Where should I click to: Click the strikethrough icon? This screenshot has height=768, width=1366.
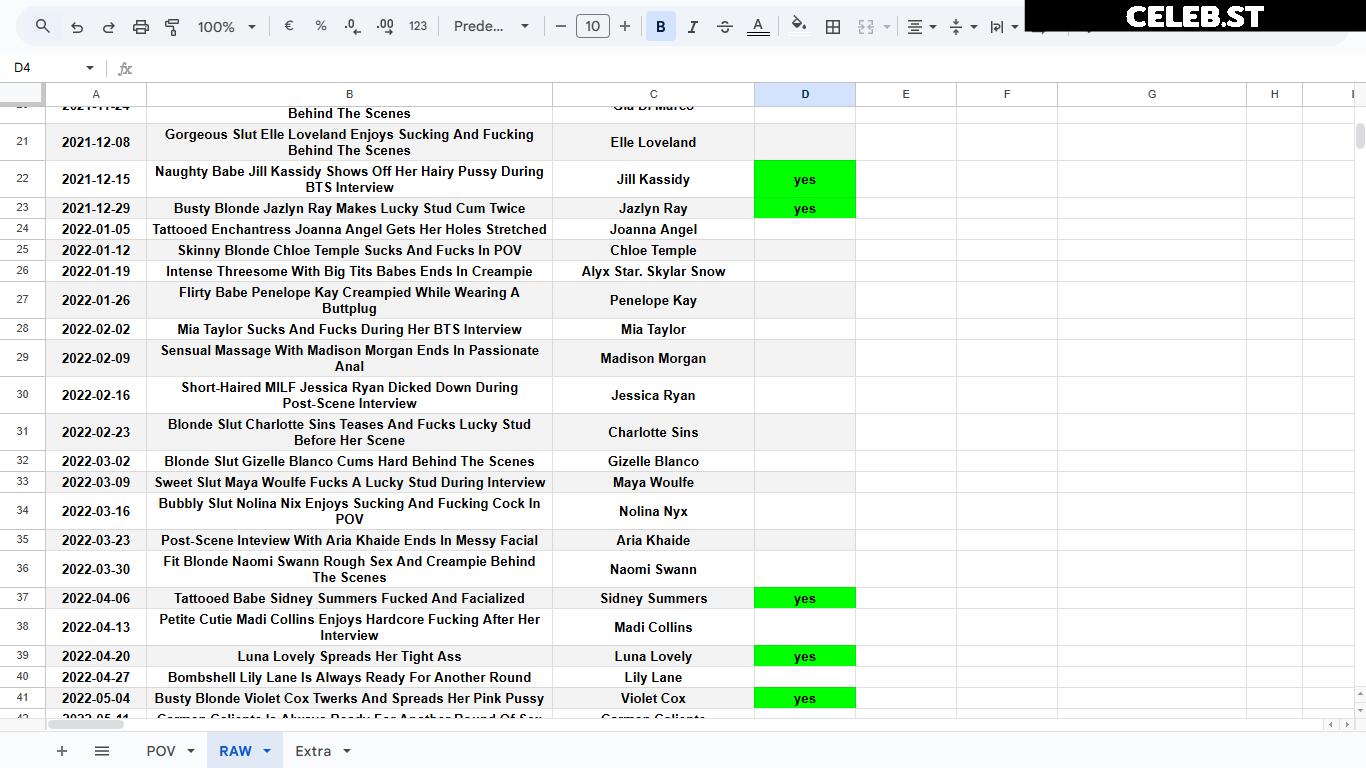click(725, 27)
